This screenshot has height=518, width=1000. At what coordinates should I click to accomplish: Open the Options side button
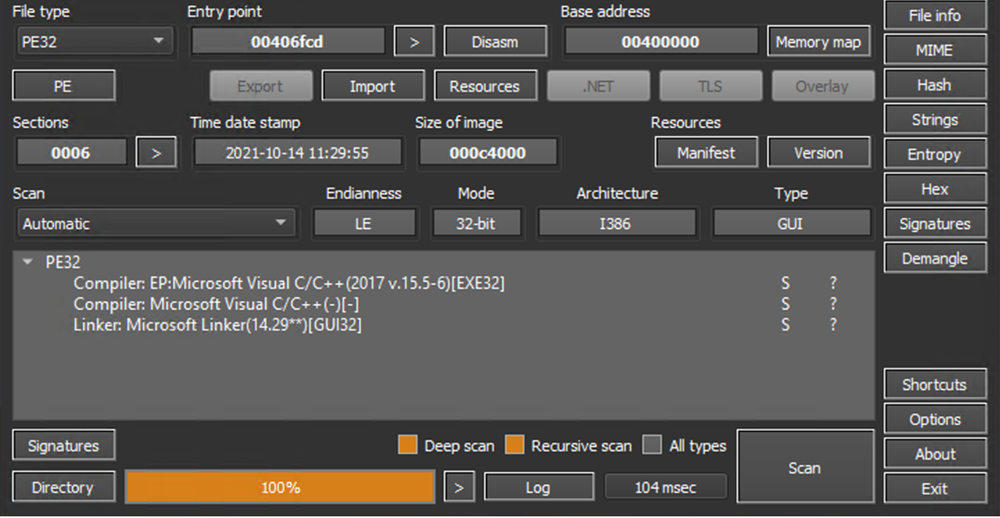(935, 419)
